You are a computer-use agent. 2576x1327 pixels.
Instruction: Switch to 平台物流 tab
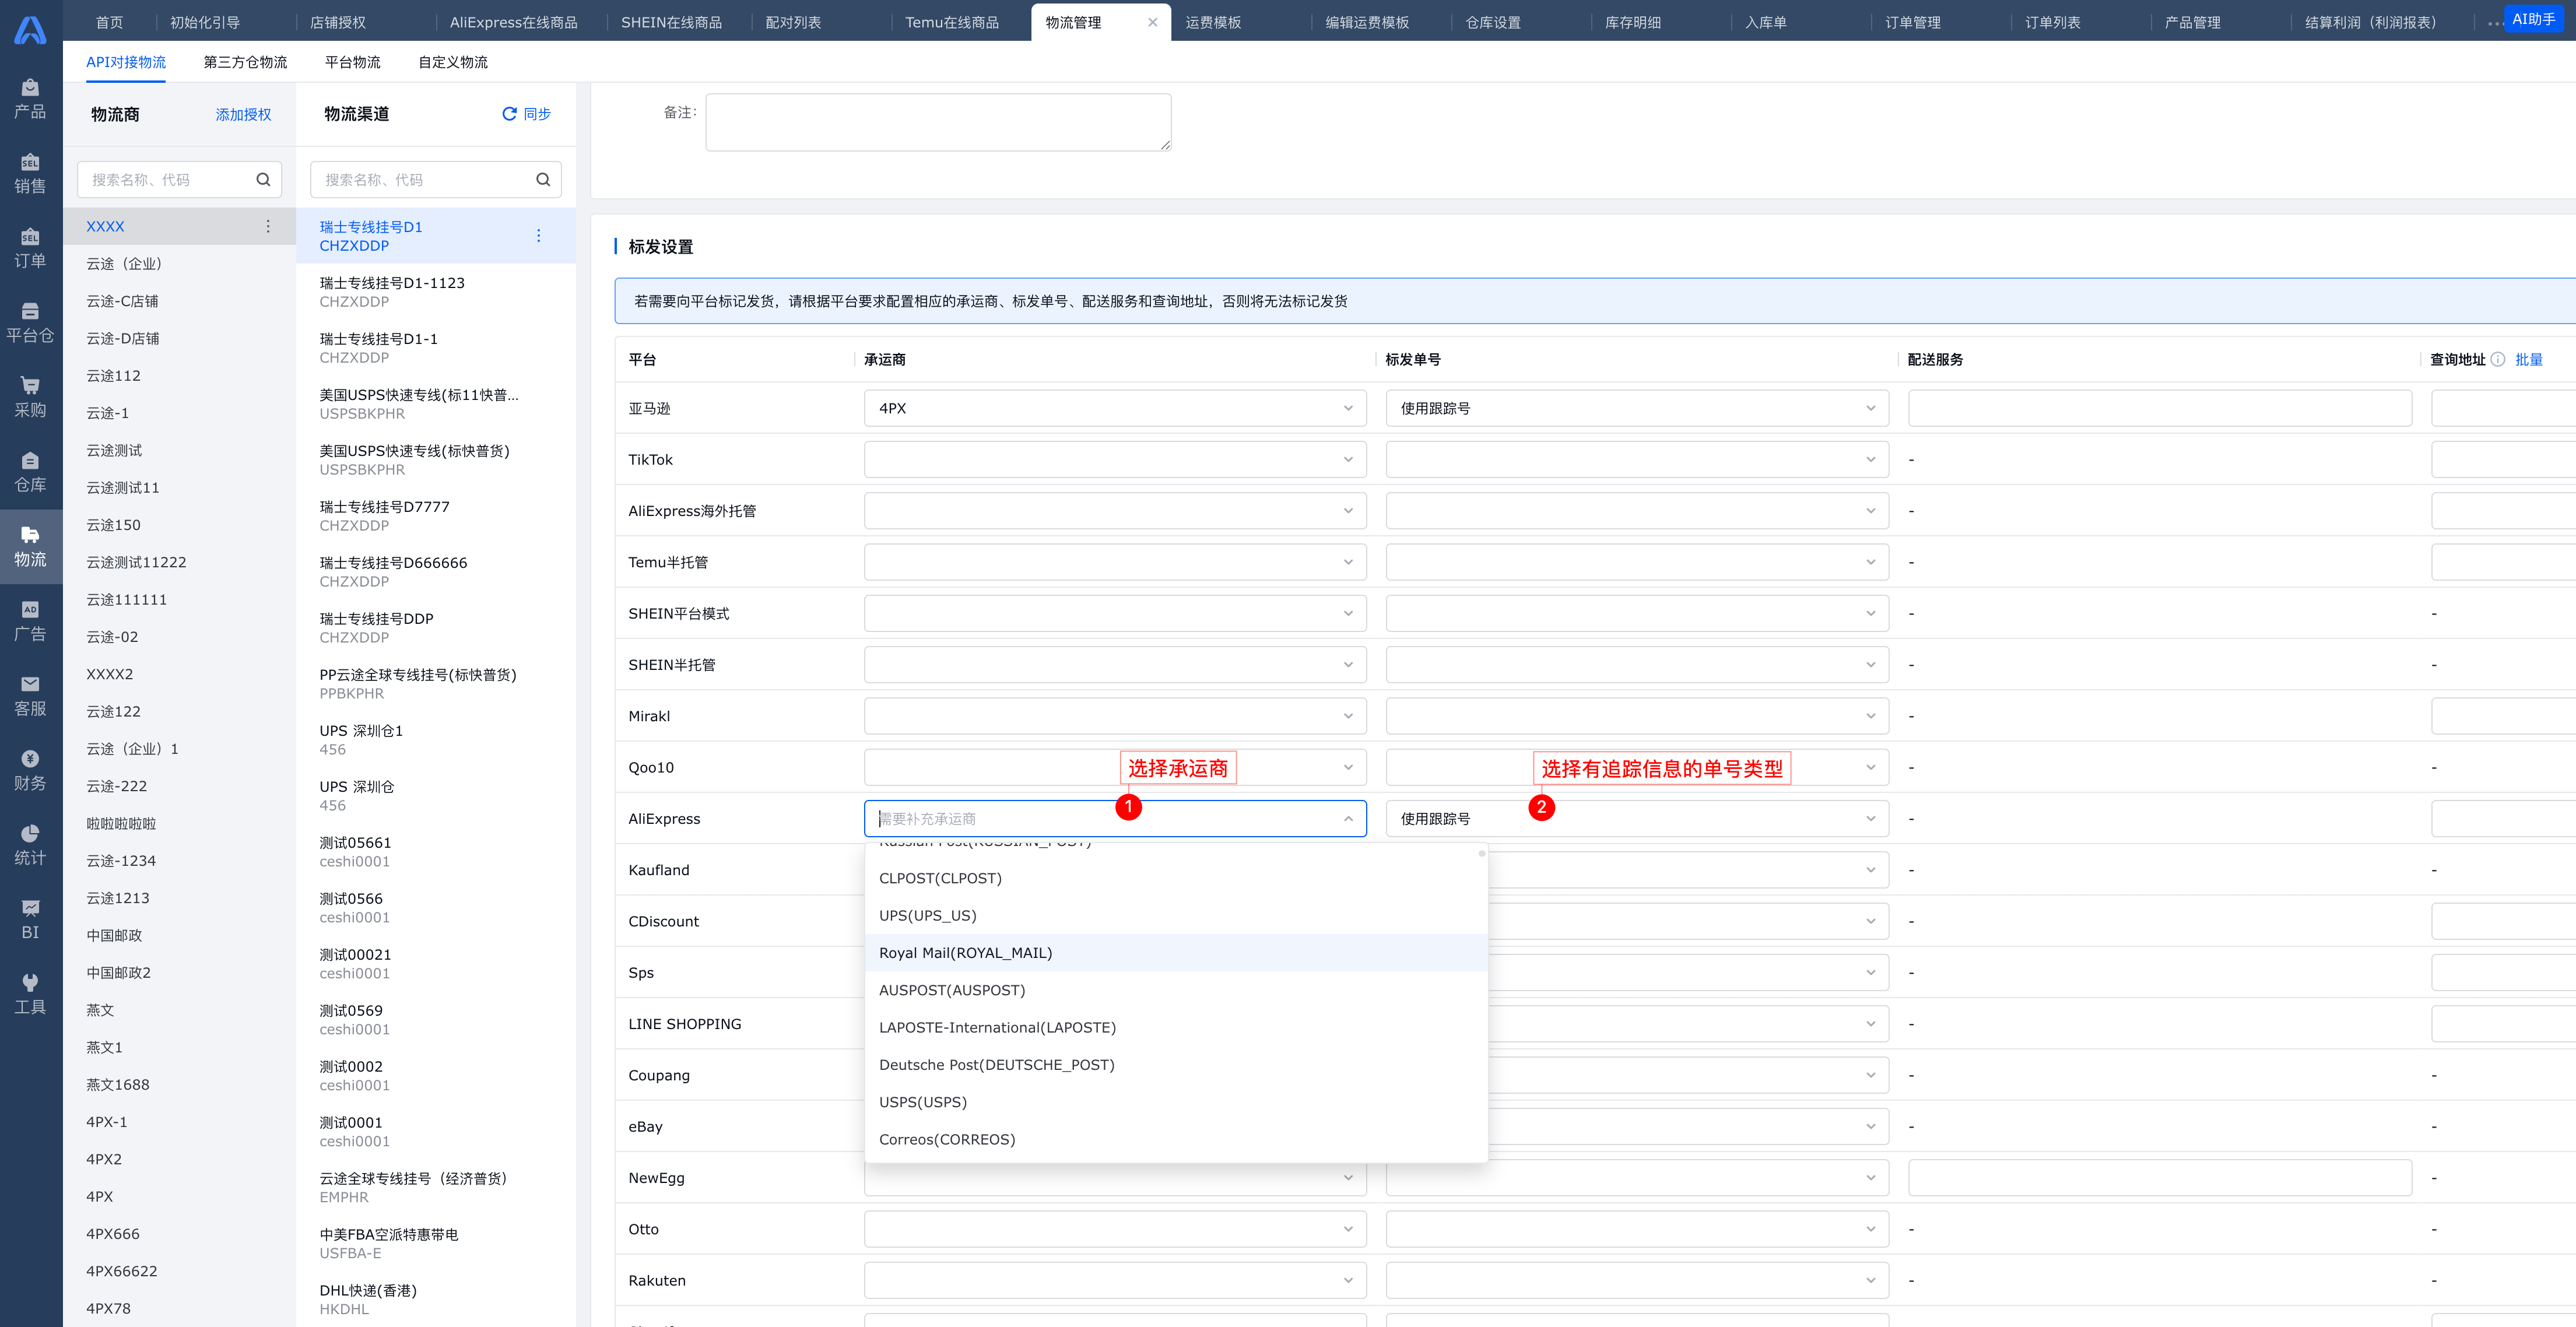[352, 62]
